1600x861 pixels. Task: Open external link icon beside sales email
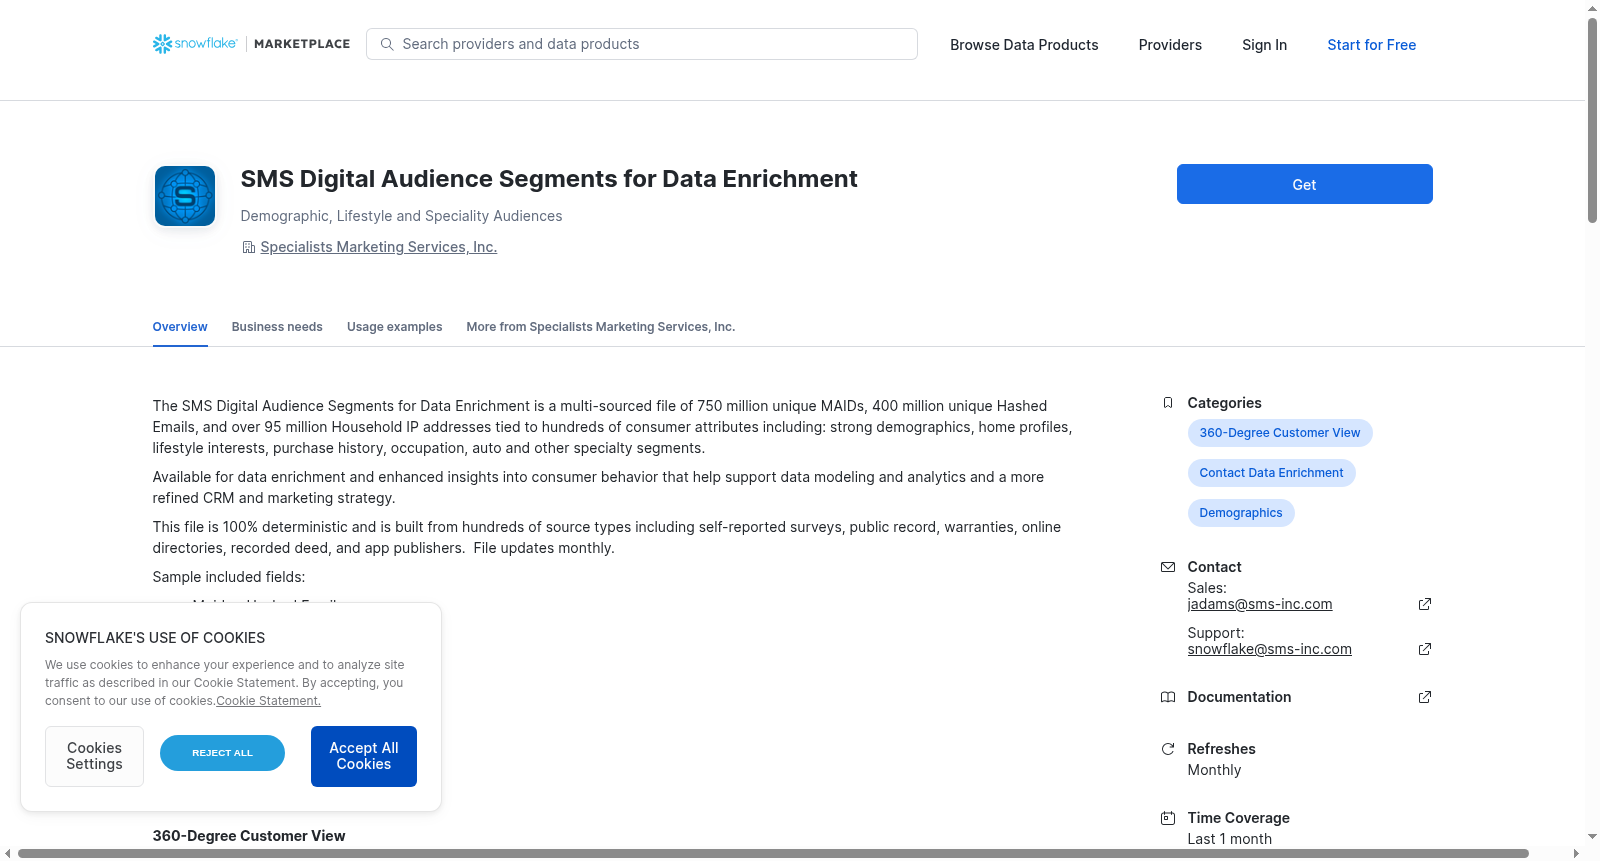tap(1425, 604)
